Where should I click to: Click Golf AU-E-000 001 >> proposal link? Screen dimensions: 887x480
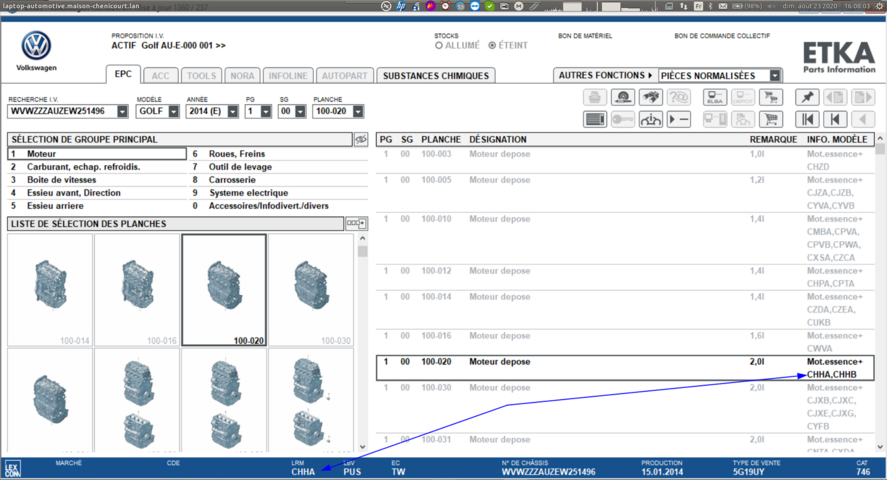point(183,45)
